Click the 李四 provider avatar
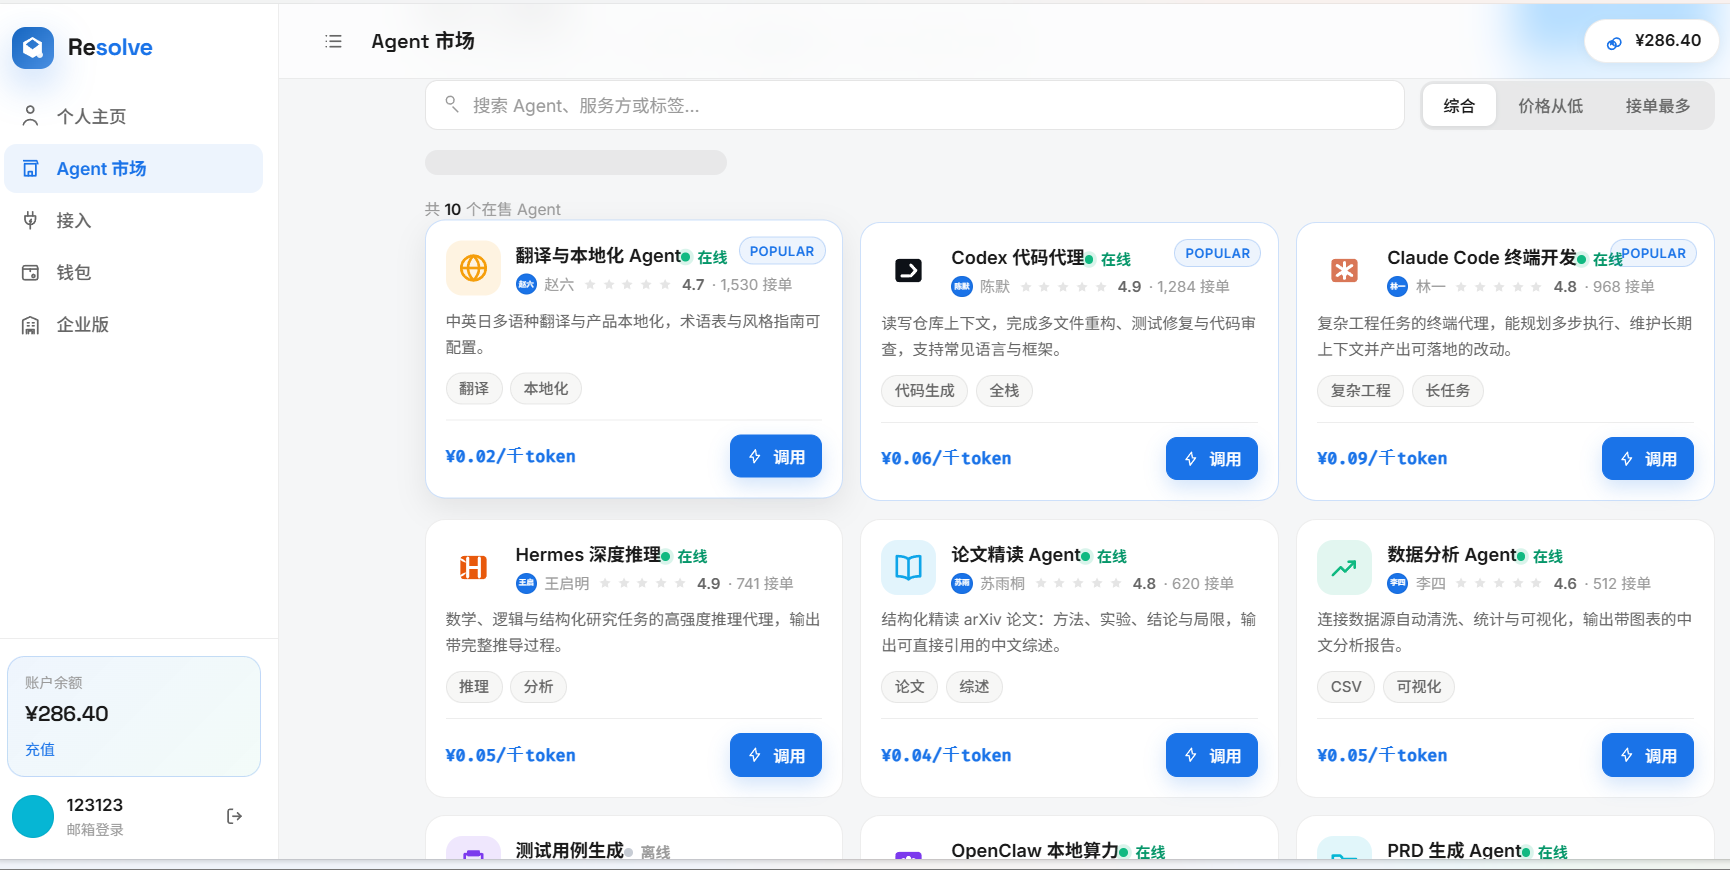 [1398, 583]
